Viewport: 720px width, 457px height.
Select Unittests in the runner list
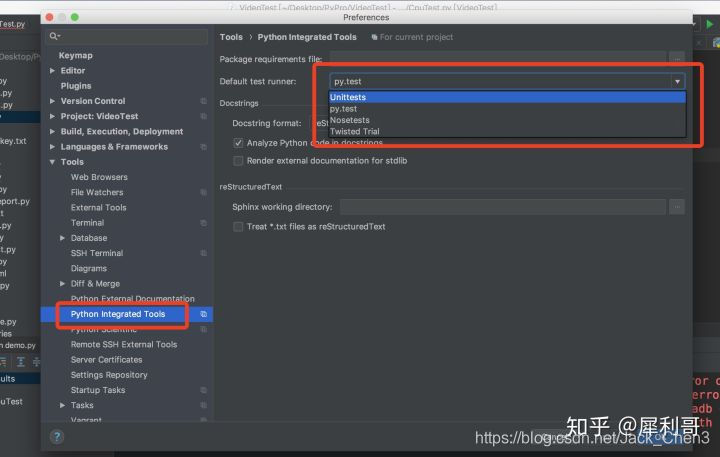coord(507,97)
